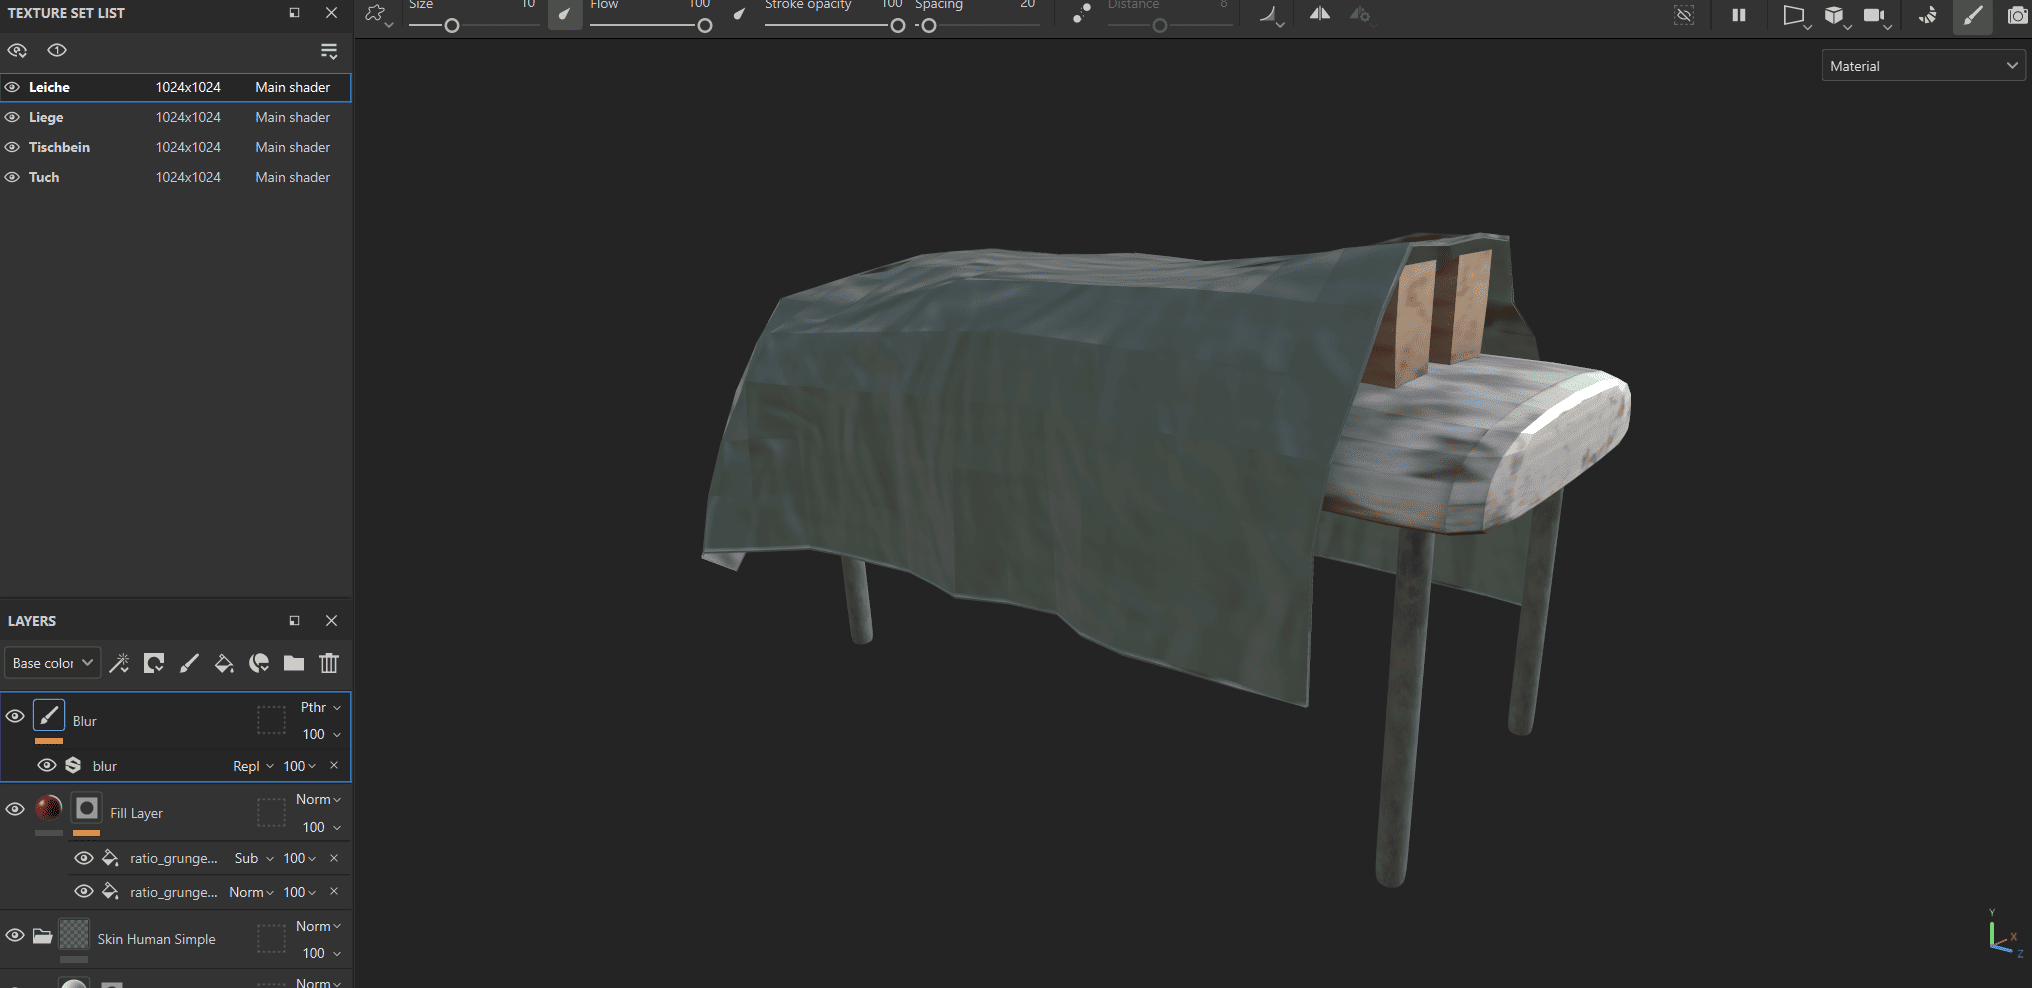This screenshot has width=2038, height=988.
Task: Create a new folder in Layers panel
Action: click(x=294, y=663)
